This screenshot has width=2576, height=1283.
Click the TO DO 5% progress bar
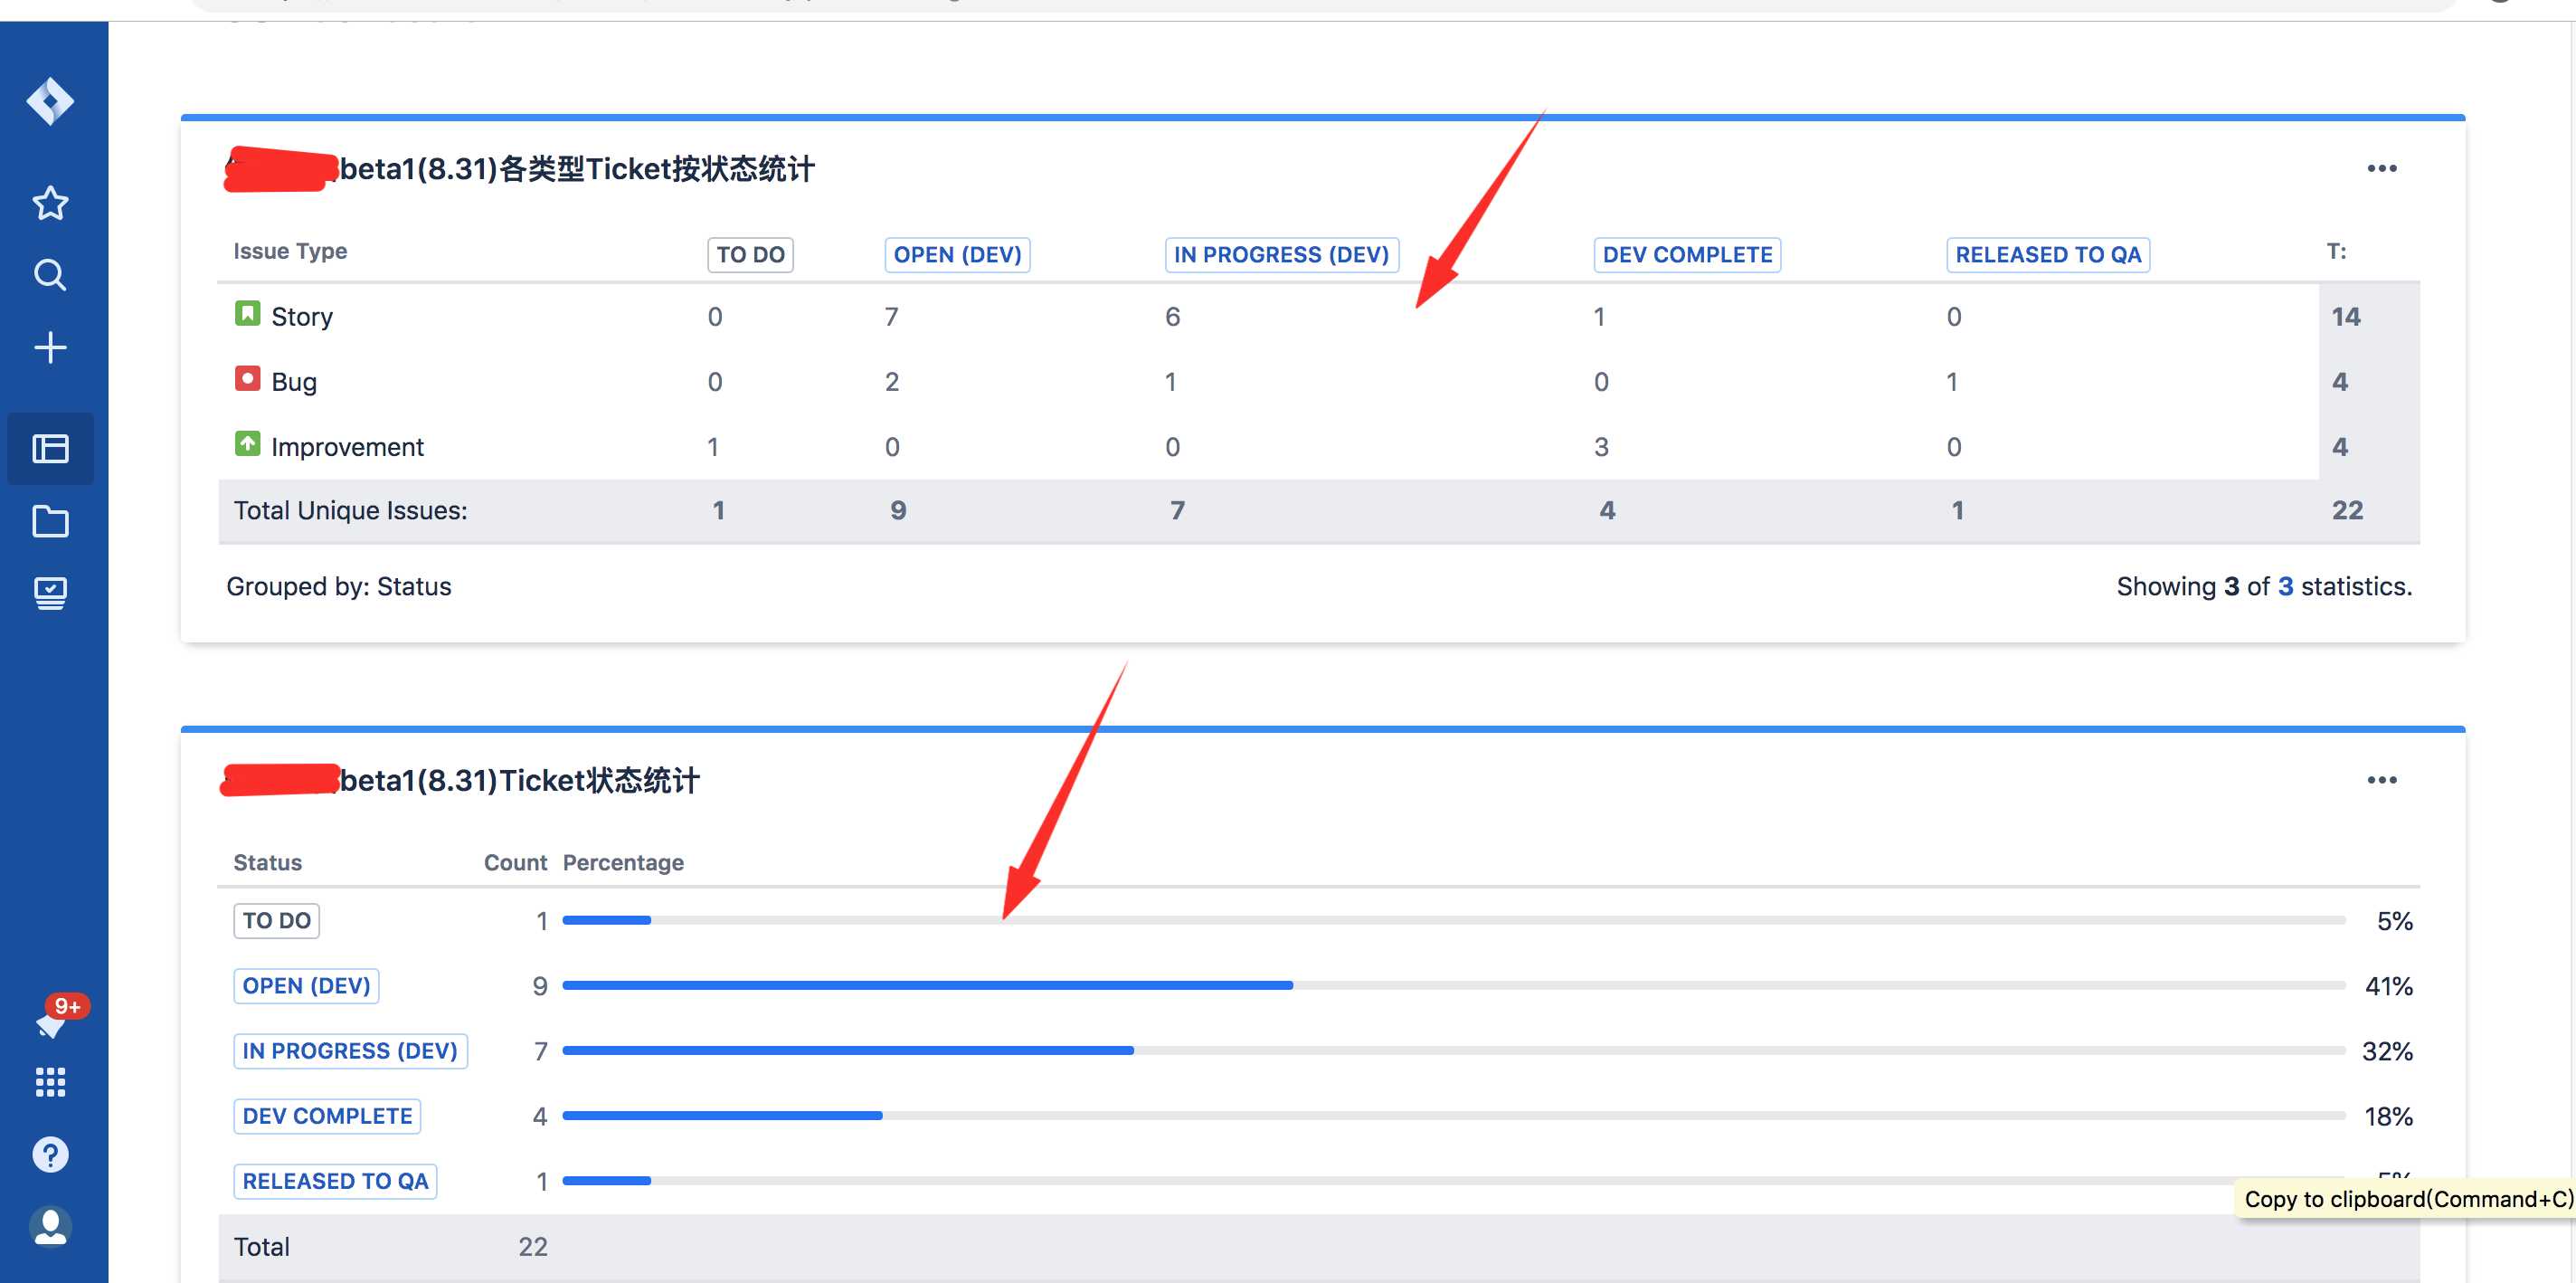(x=1453, y=920)
